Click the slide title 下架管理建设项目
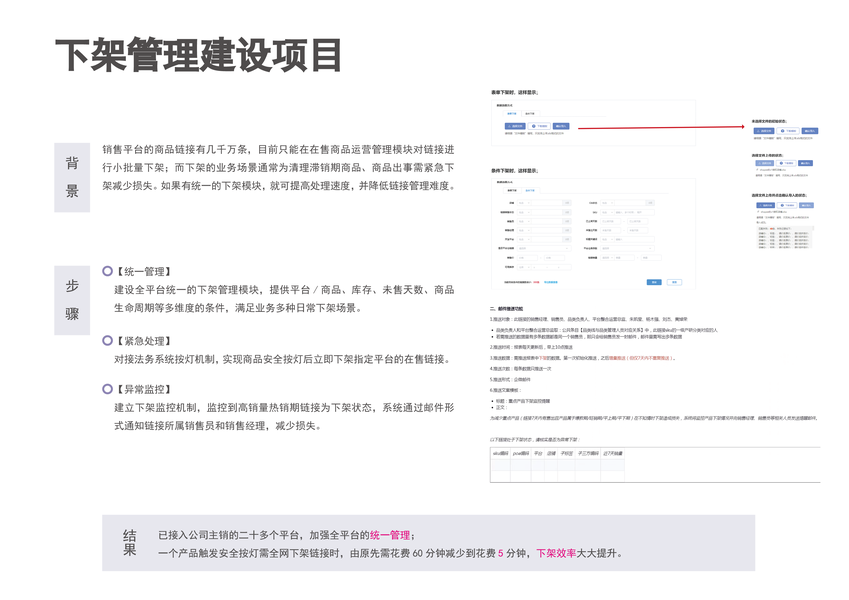Screen dimensions: 849x600 199,55
